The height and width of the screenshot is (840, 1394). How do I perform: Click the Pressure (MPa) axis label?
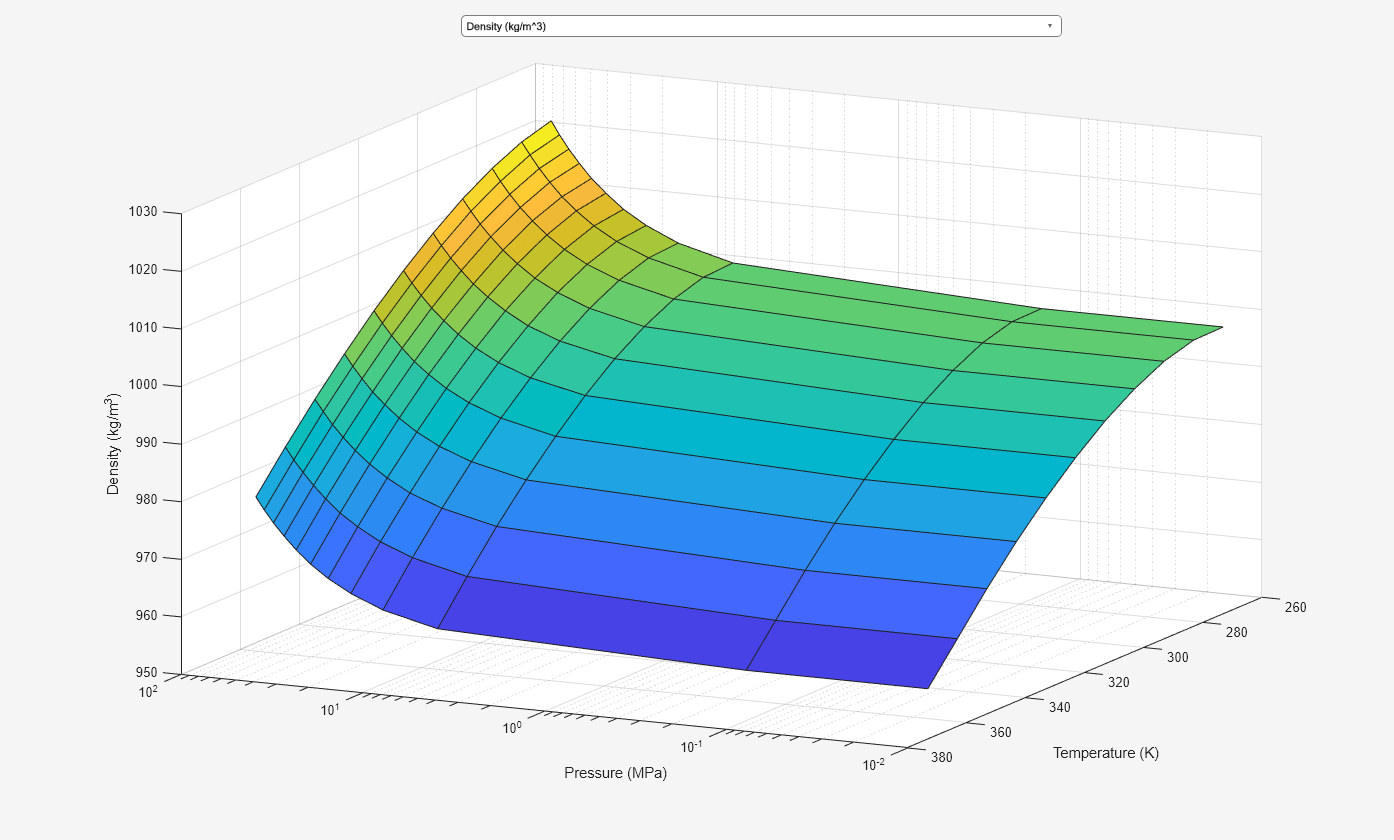pos(615,772)
